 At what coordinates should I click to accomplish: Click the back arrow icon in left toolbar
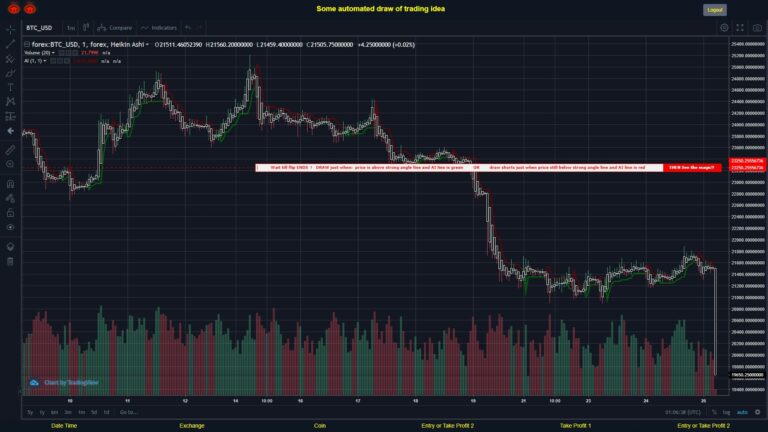pyautogui.click(x=10, y=131)
